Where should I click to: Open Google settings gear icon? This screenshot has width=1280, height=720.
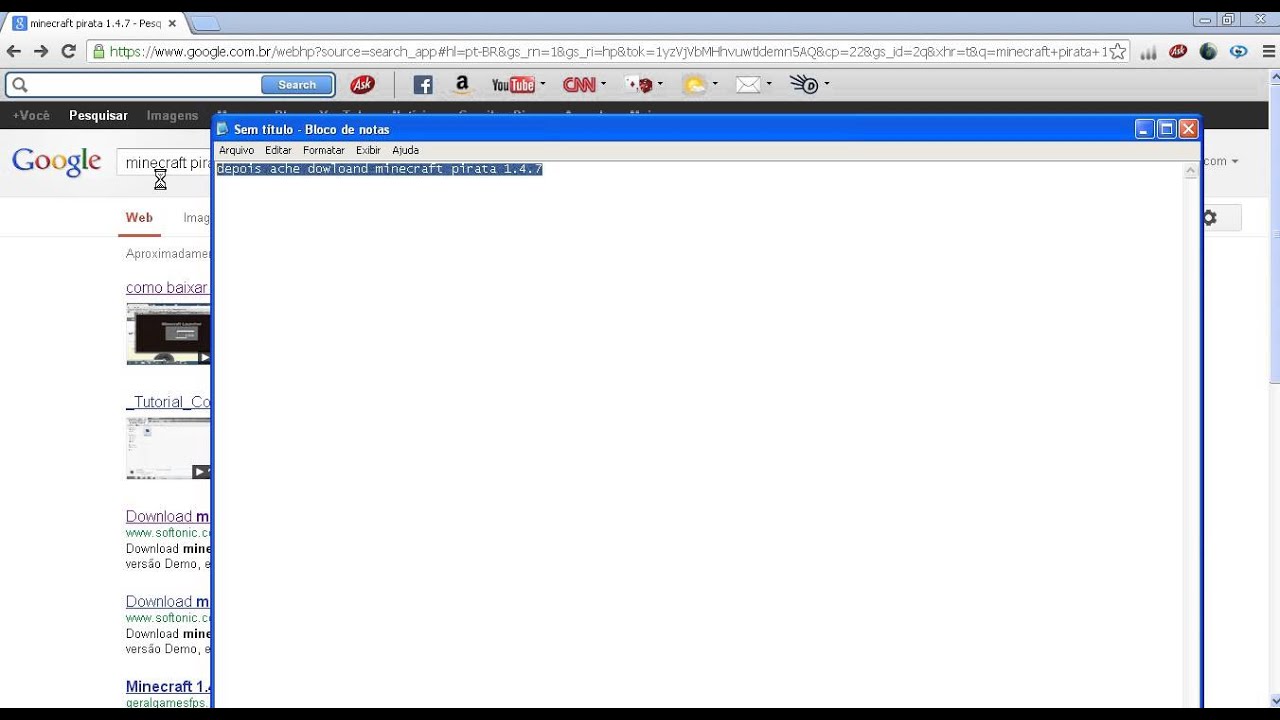(x=1210, y=218)
